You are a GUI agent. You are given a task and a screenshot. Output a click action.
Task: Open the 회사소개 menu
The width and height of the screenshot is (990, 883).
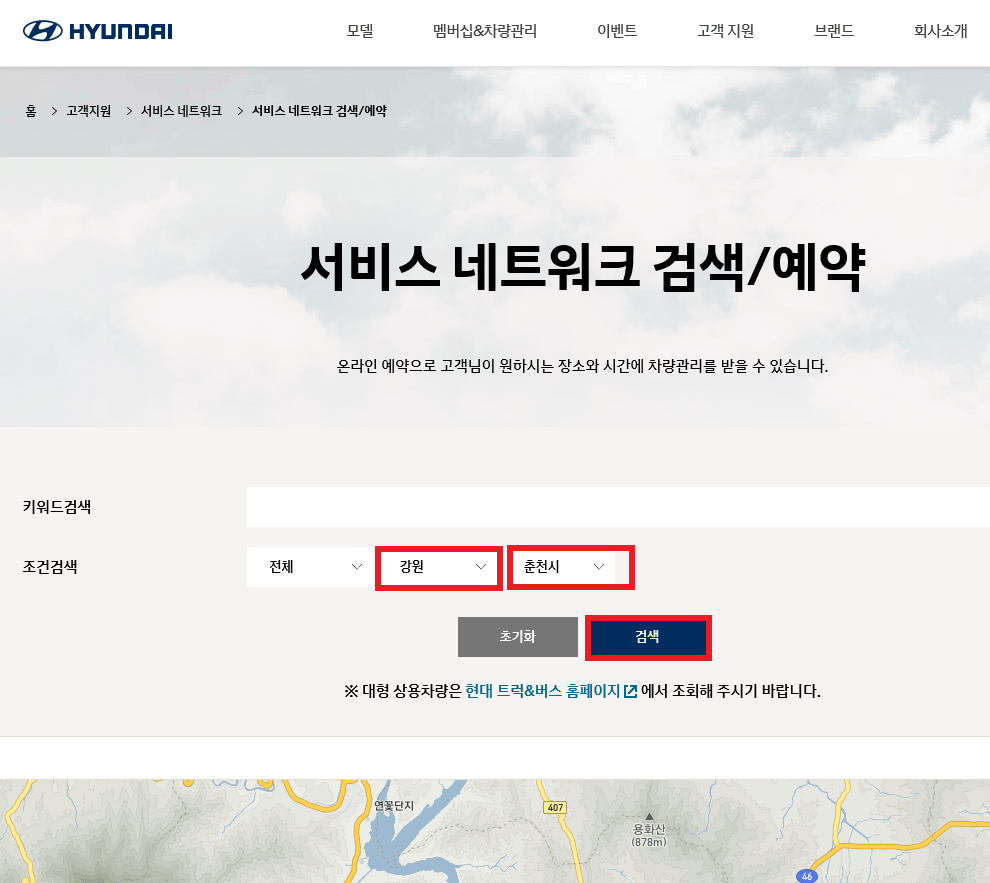point(941,31)
